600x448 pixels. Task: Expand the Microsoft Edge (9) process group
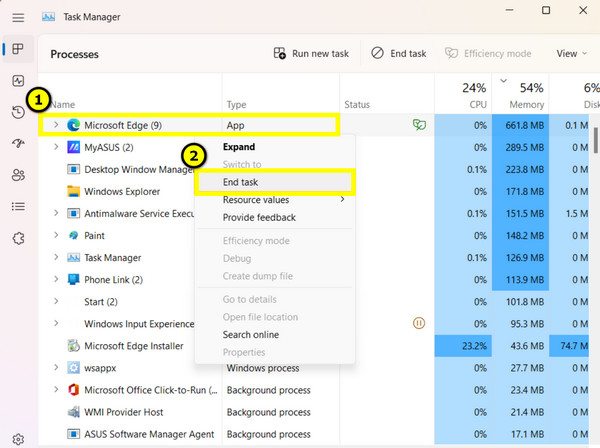coord(56,125)
